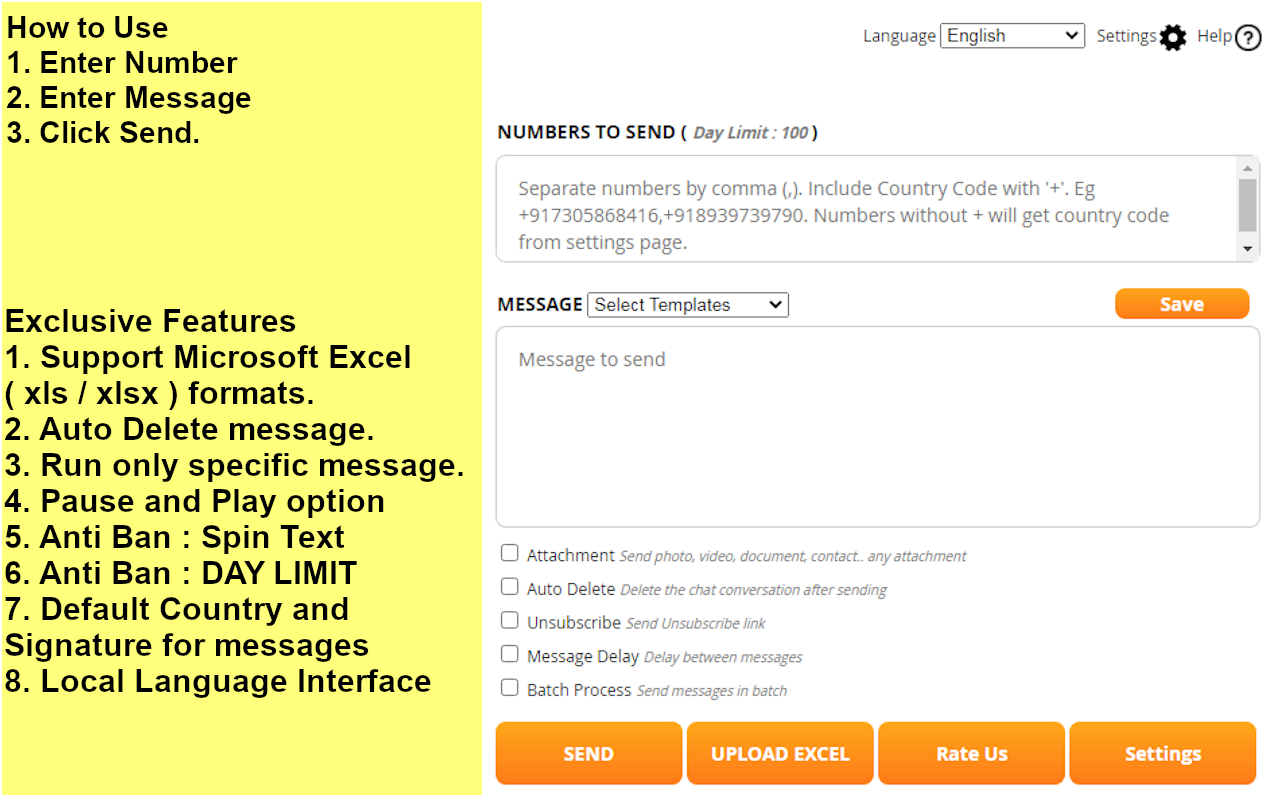Click the Rate Us button

tap(971, 753)
